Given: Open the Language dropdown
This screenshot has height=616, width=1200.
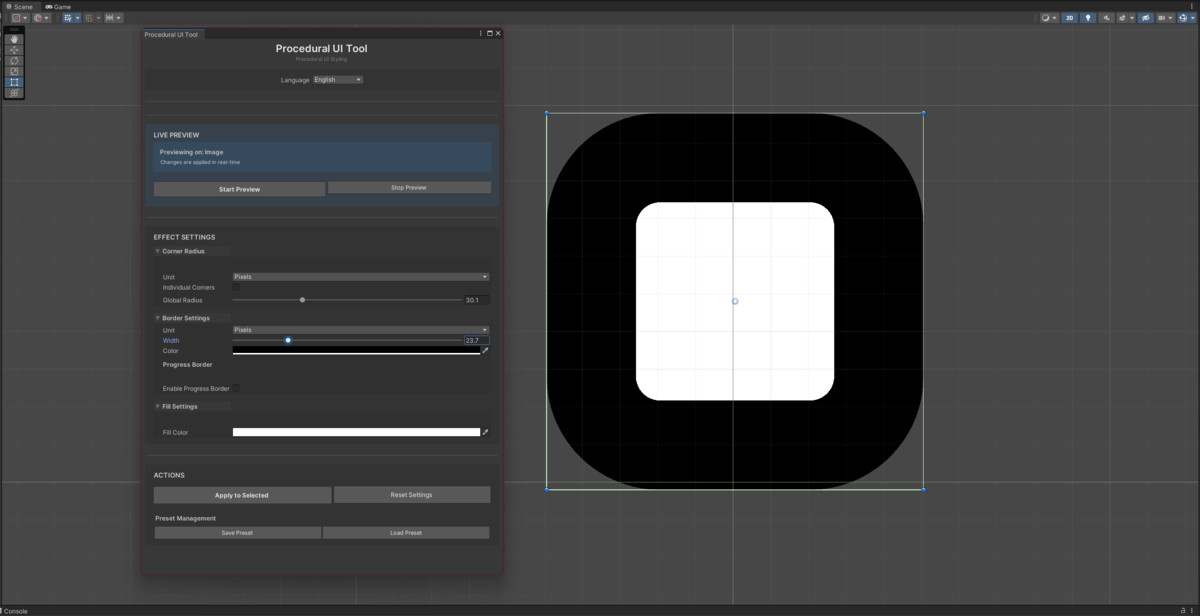Looking at the screenshot, I should tap(338, 79).
